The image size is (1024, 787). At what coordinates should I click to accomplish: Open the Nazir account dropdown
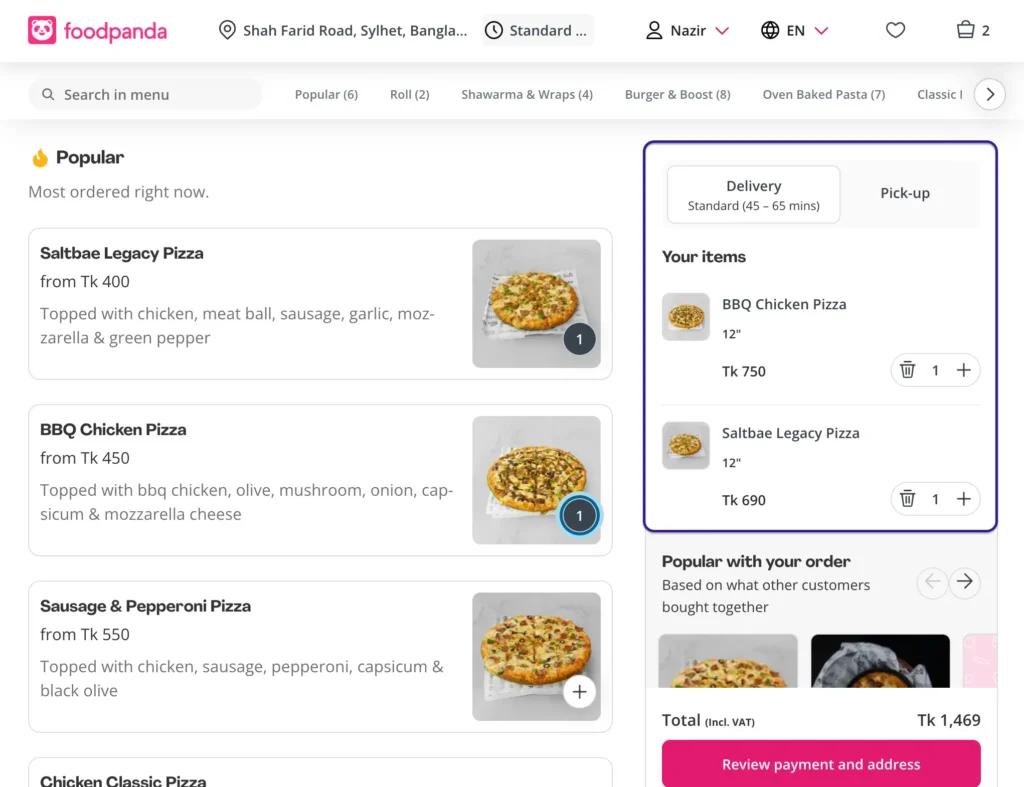tap(687, 30)
